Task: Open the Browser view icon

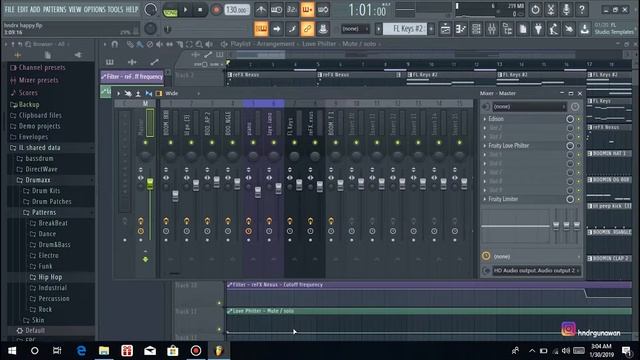Action: pyautogui.click(x=507, y=29)
